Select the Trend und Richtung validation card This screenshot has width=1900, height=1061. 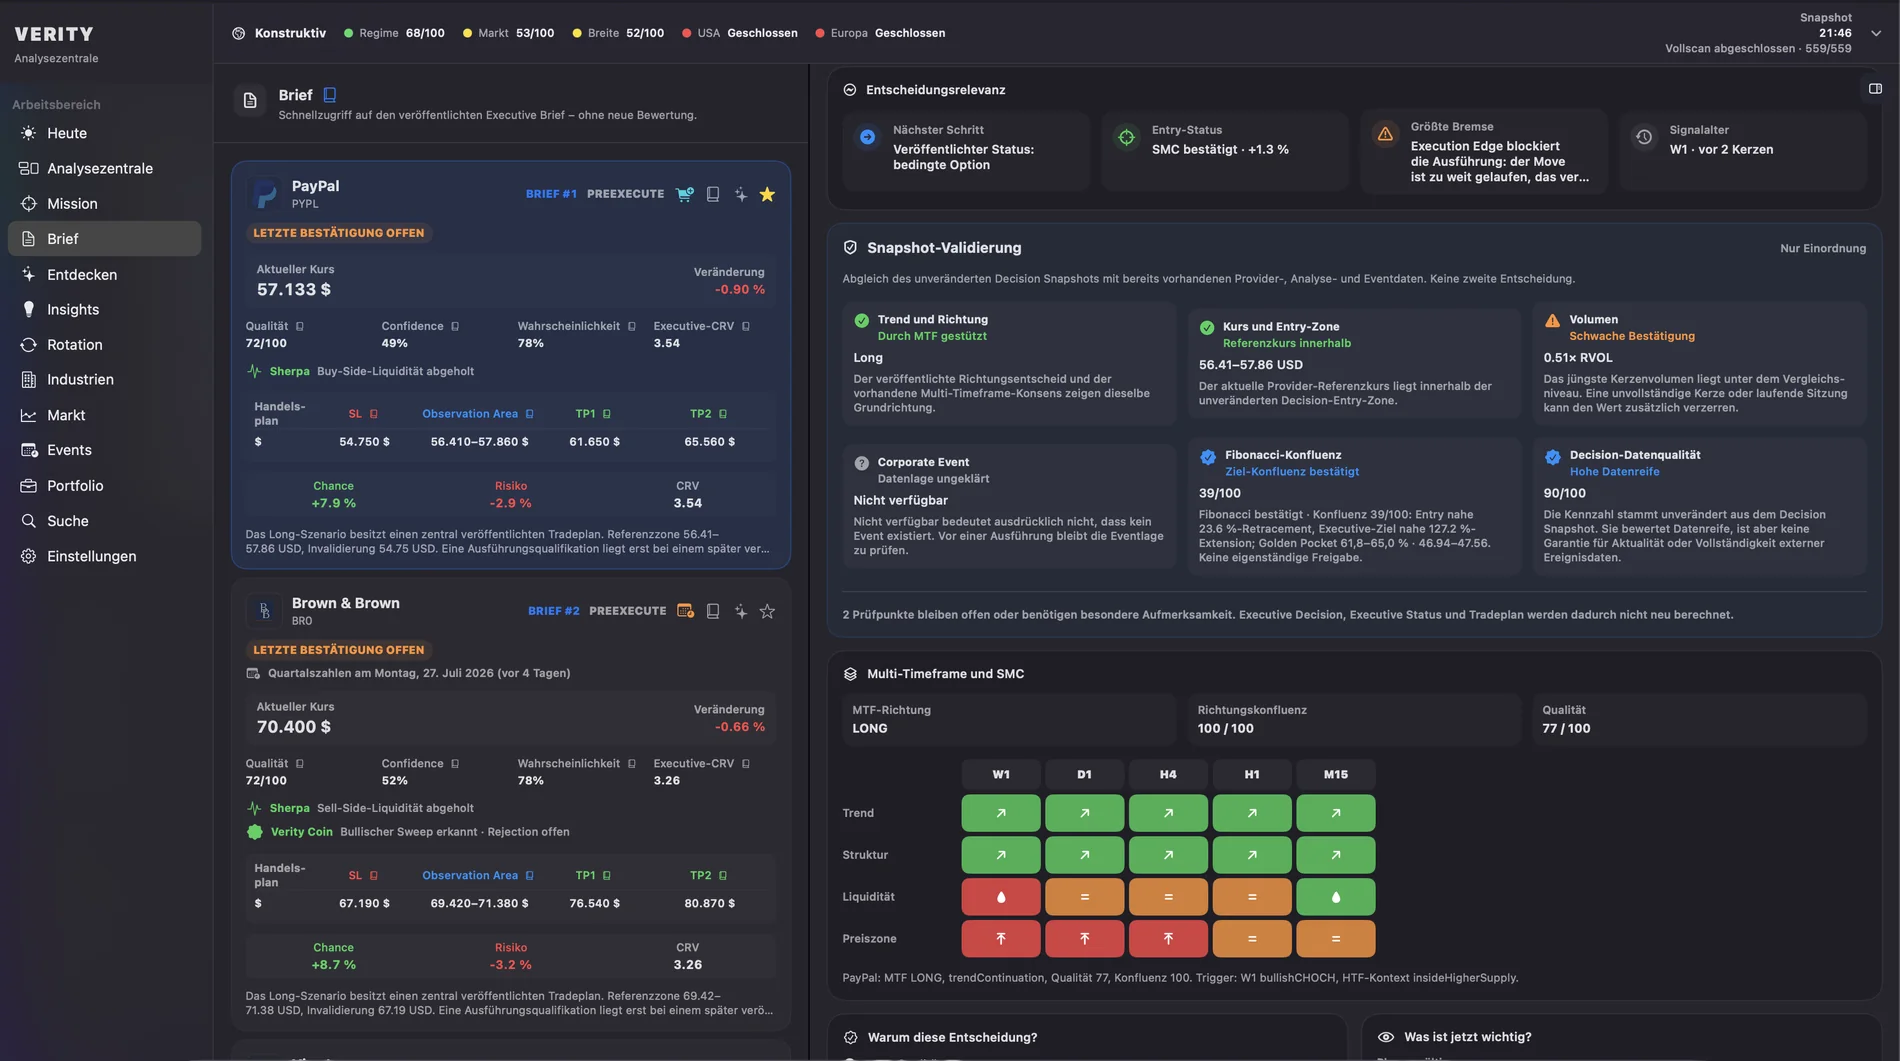click(x=1009, y=364)
